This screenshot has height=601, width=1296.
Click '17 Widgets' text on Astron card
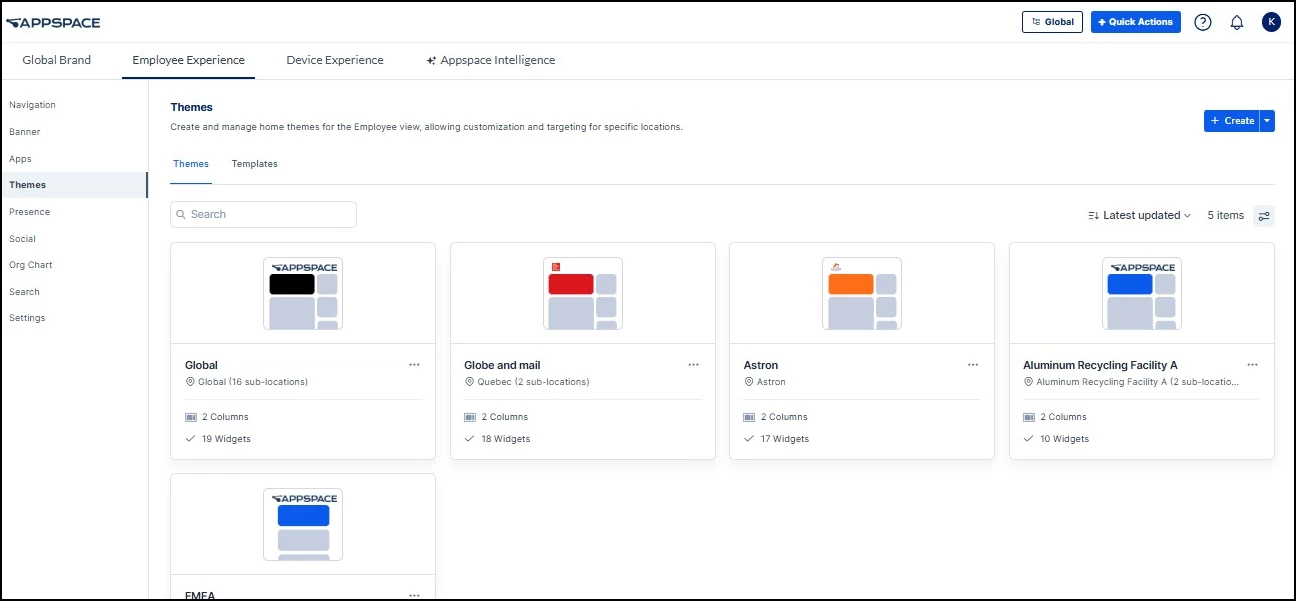click(x=785, y=439)
